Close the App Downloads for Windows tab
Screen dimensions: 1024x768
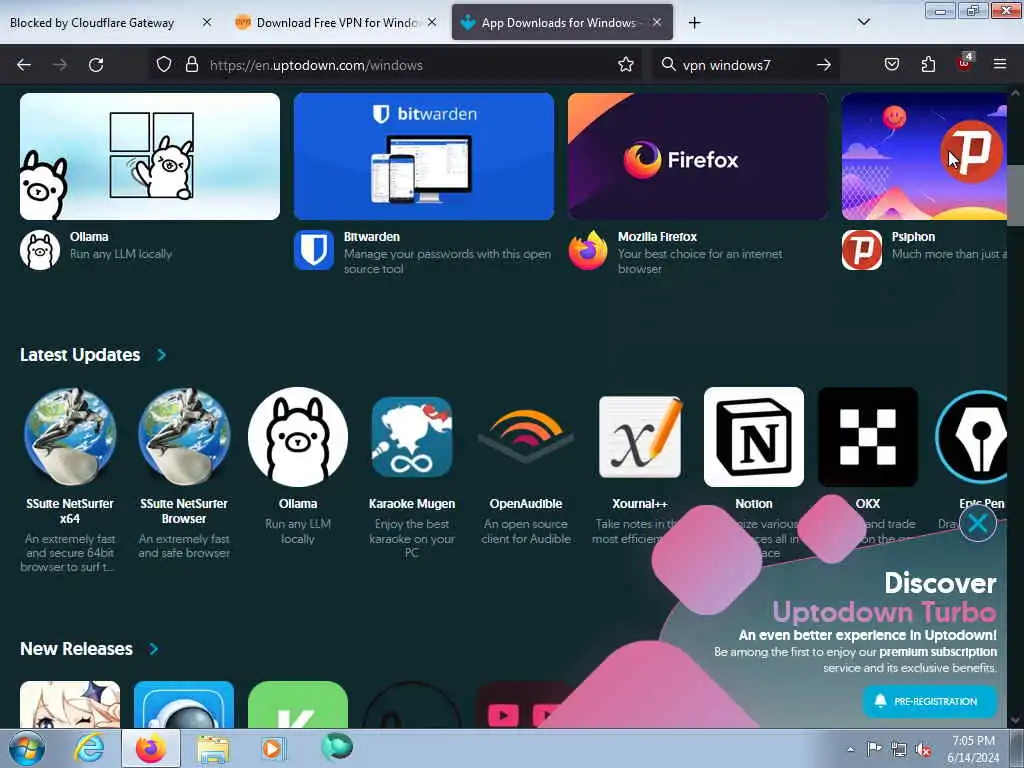[x=657, y=23]
